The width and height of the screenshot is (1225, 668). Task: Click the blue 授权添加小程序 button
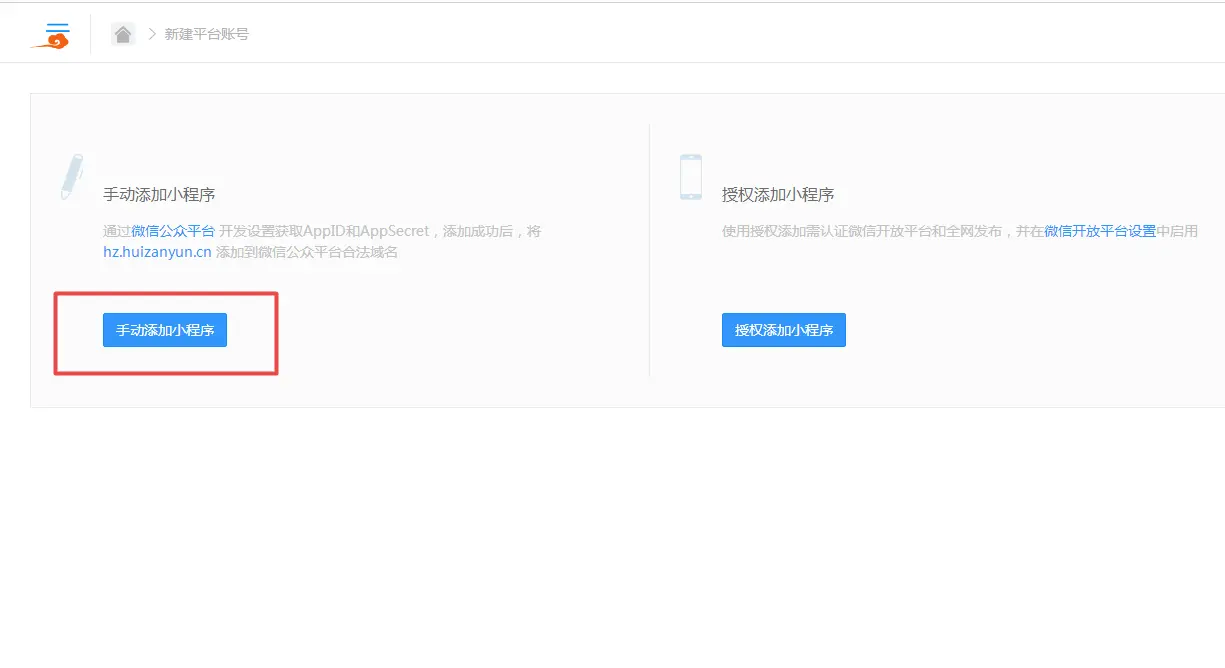point(784,330)
